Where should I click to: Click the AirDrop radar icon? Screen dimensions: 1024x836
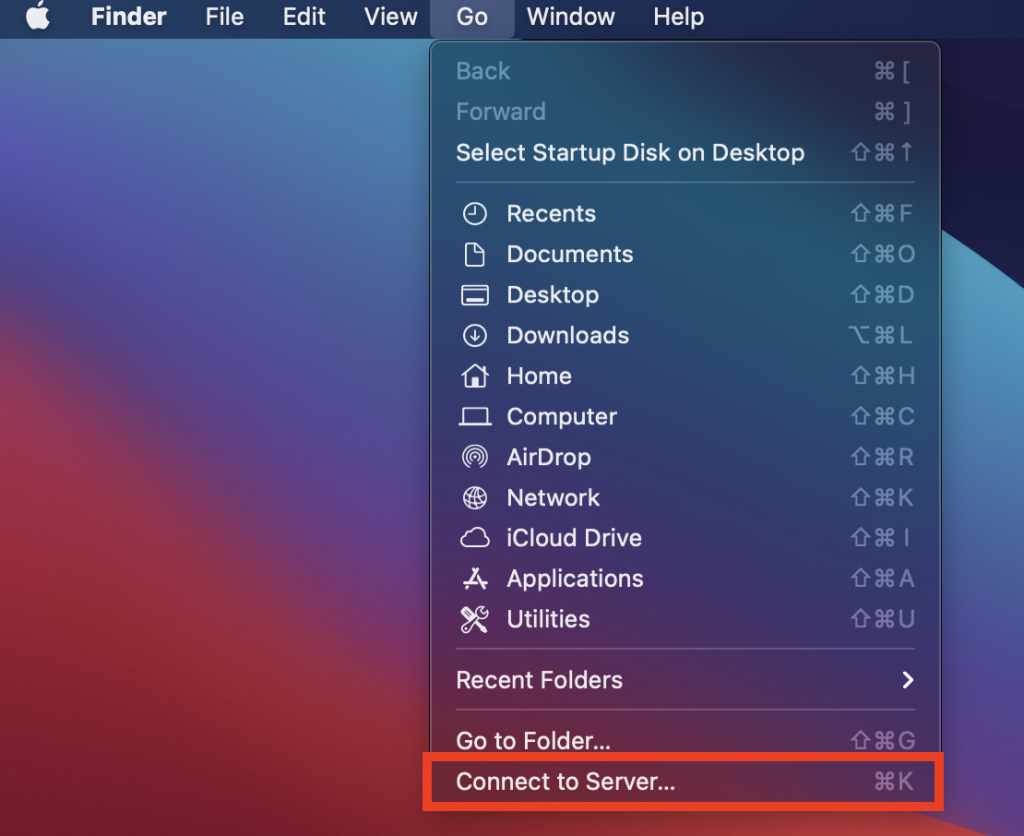click(x=475, y=457)
